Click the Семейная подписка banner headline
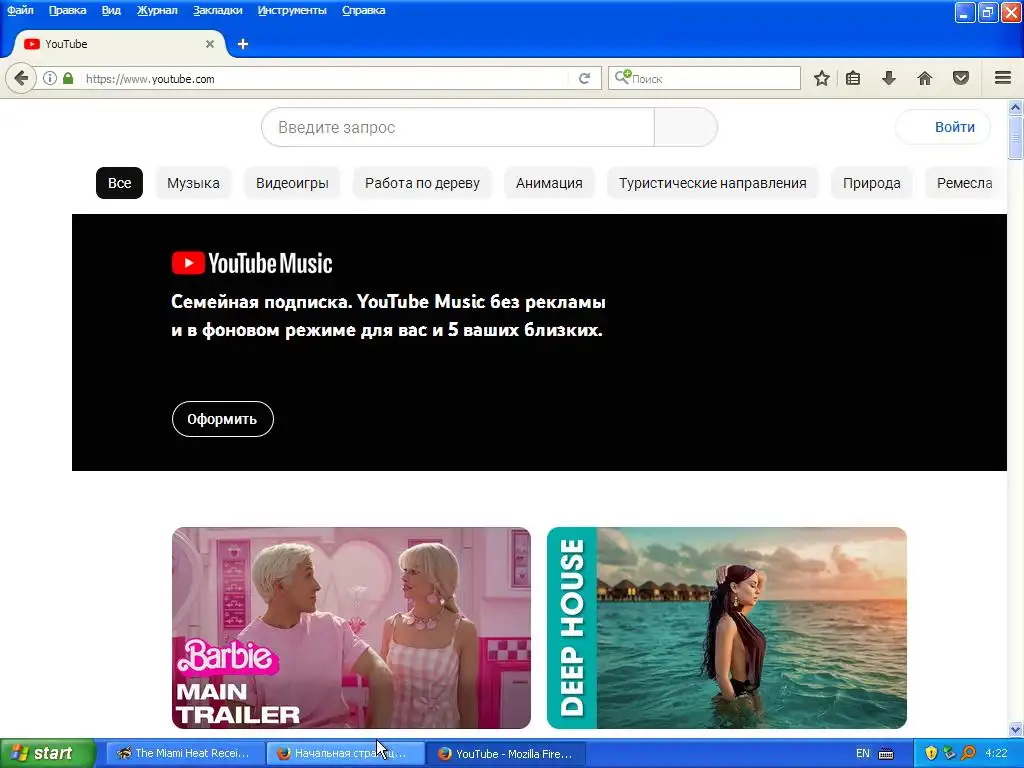 tap(388, 315)
